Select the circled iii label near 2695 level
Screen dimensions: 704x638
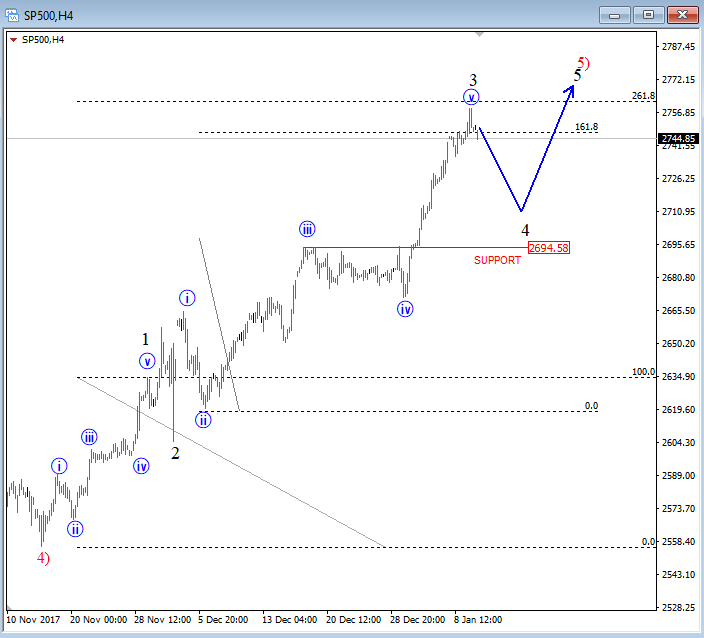click(x=308, y=228)
